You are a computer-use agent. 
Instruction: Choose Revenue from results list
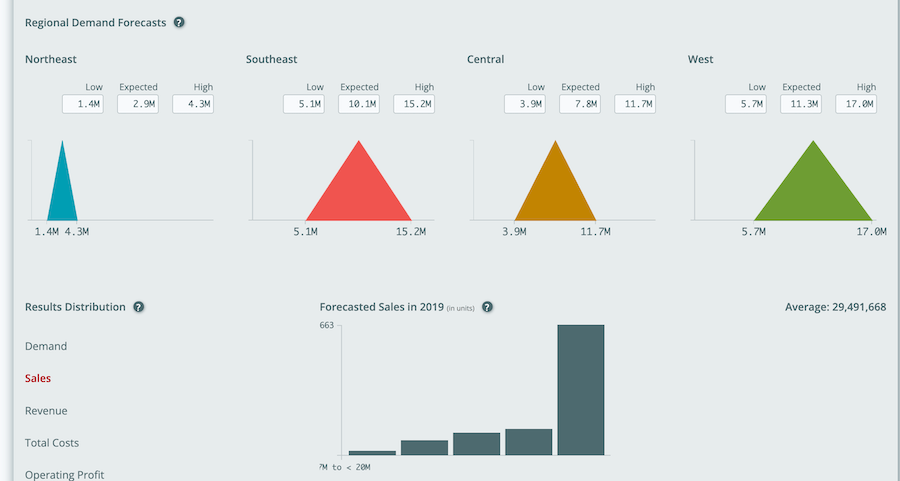(48, 410)
